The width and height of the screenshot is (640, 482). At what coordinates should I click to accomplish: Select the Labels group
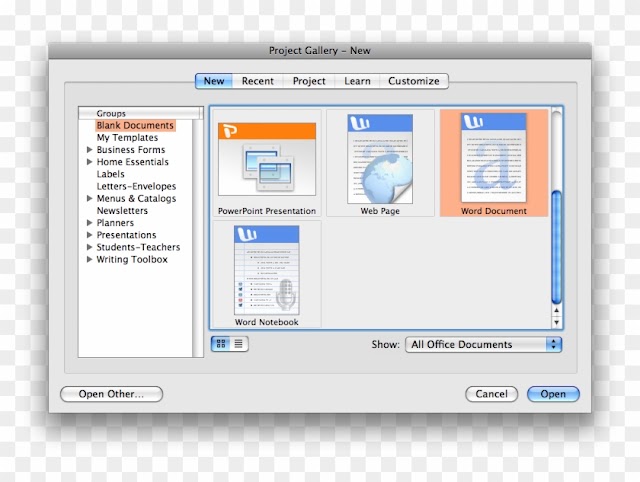(110, 174)
